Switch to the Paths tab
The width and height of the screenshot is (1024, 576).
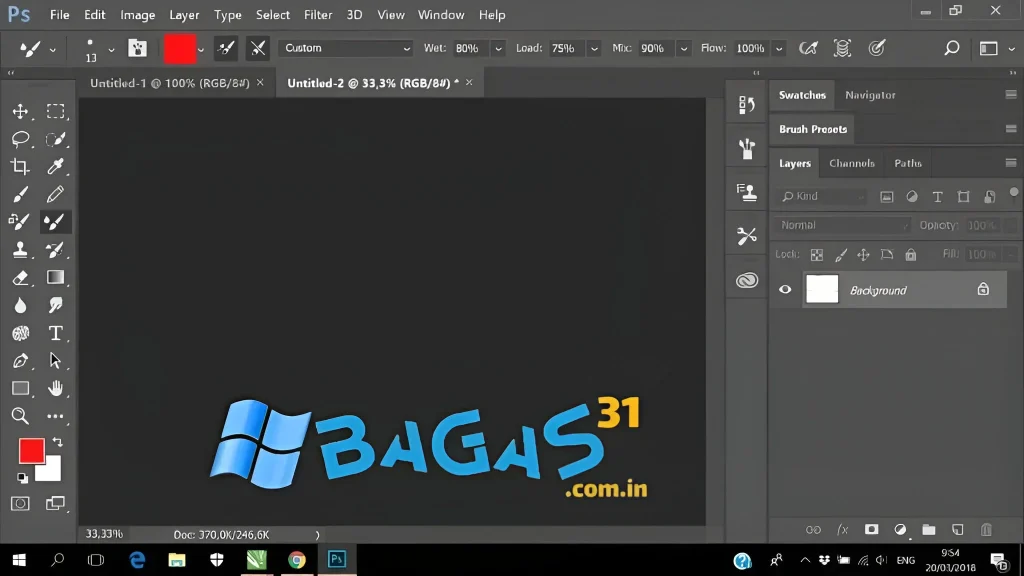click(x=908, y=163)
